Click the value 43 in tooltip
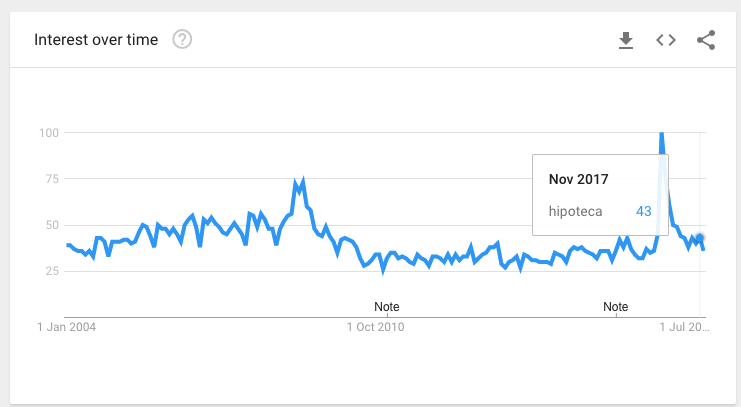Screen dimensions: 741x407 [644, 211]
